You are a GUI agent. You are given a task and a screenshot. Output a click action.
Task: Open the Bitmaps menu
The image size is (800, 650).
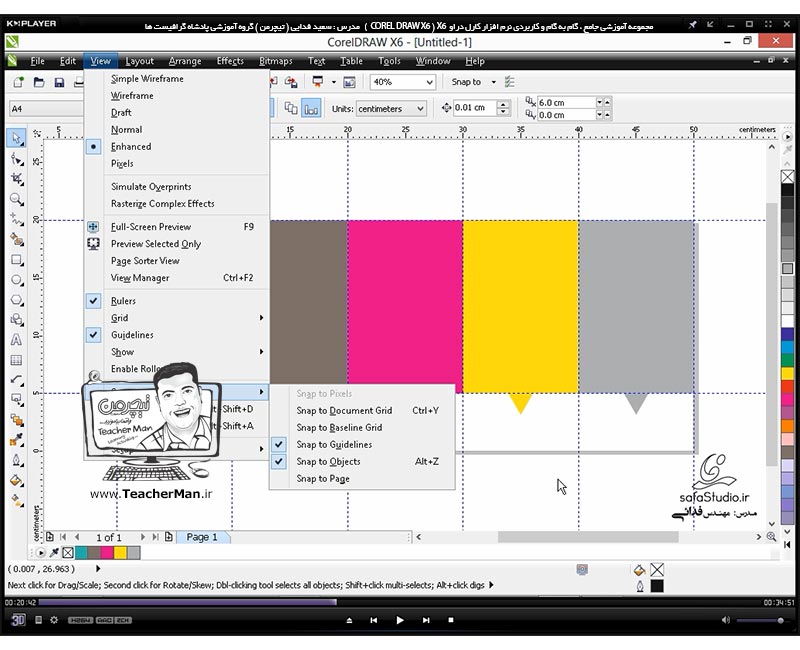click(276, 61)
